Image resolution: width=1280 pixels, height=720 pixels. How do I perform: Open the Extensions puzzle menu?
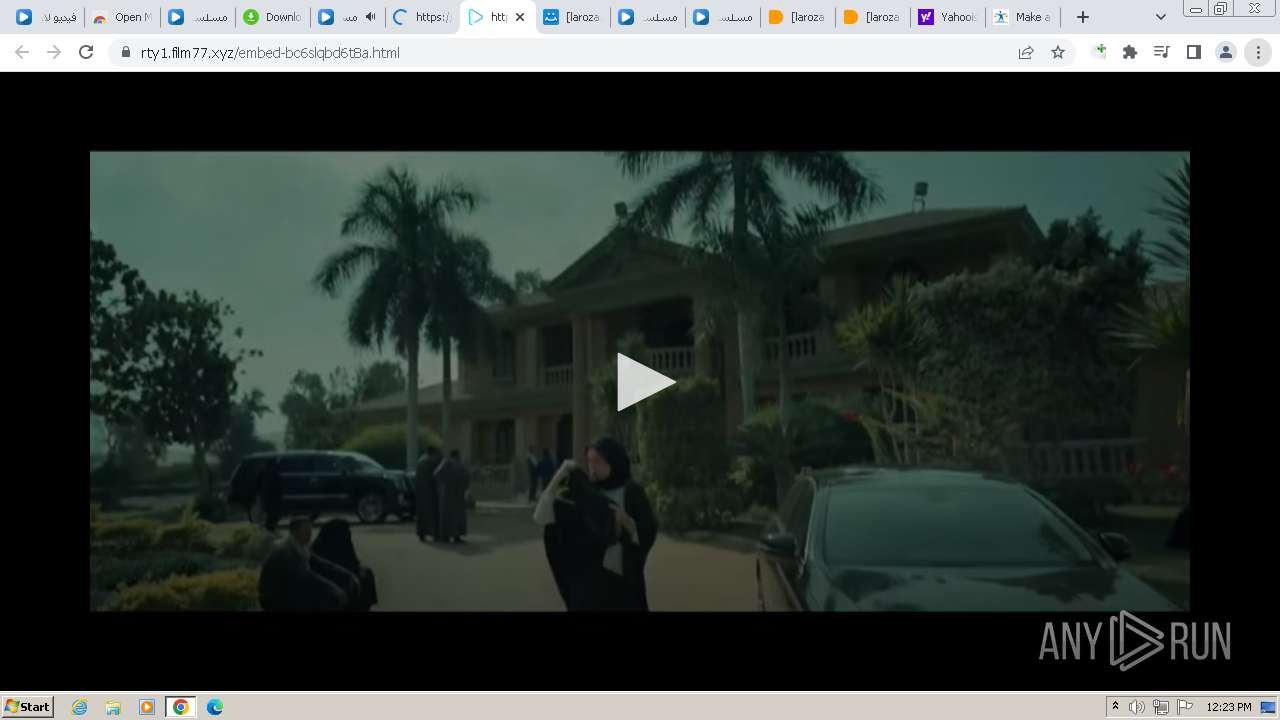click(1130, 52)
